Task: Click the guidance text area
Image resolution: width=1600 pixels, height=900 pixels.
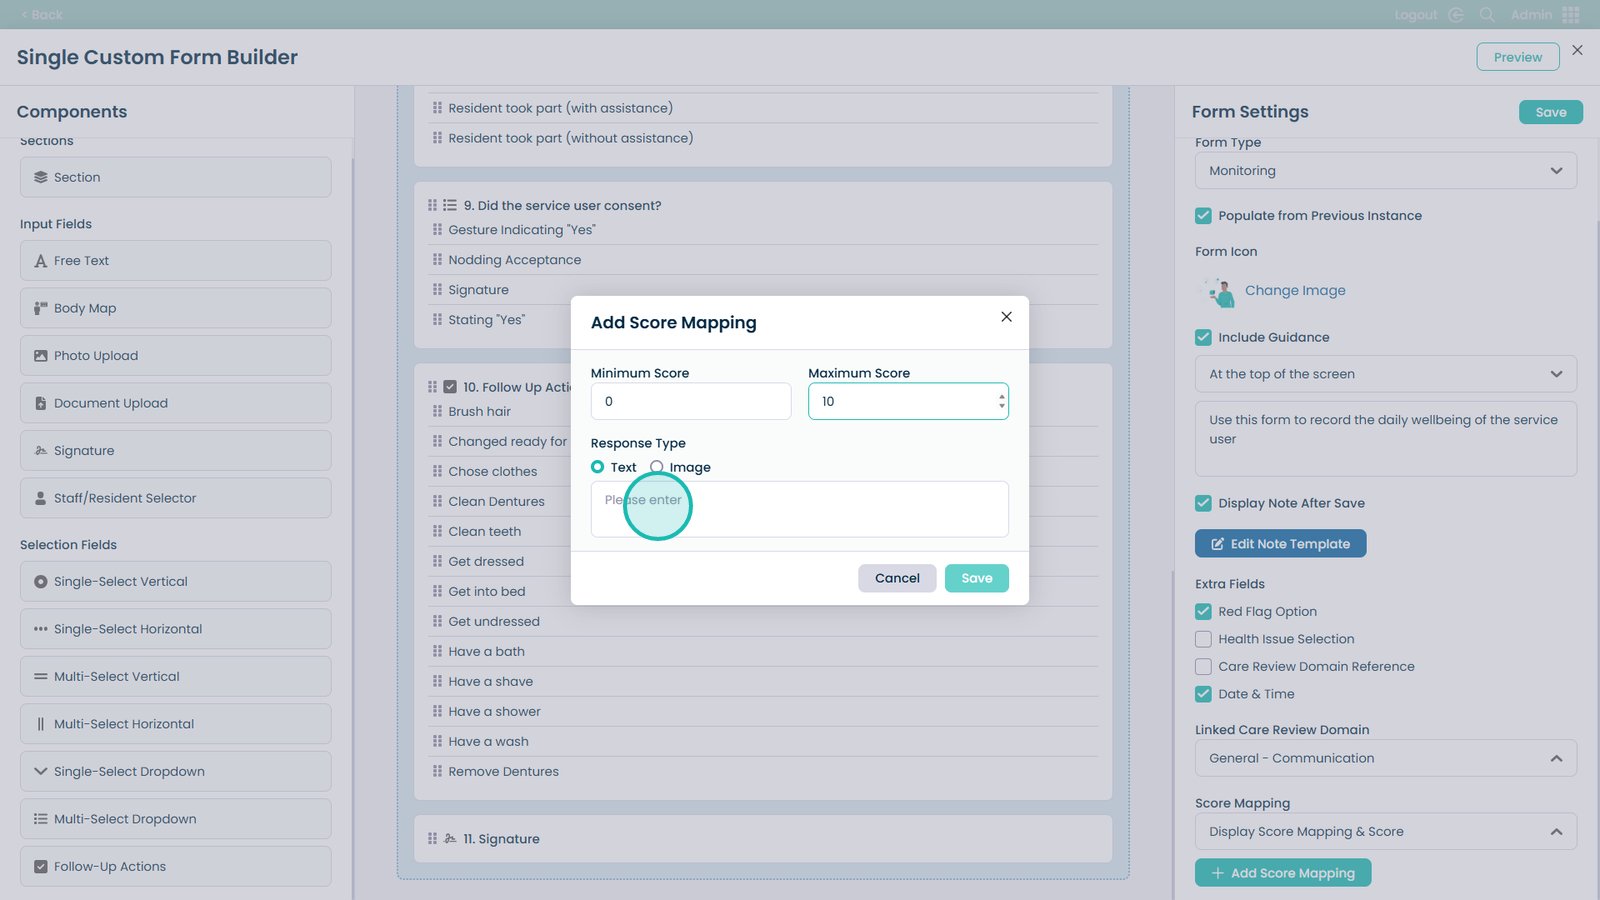Action: click(x=1386, y=439)
